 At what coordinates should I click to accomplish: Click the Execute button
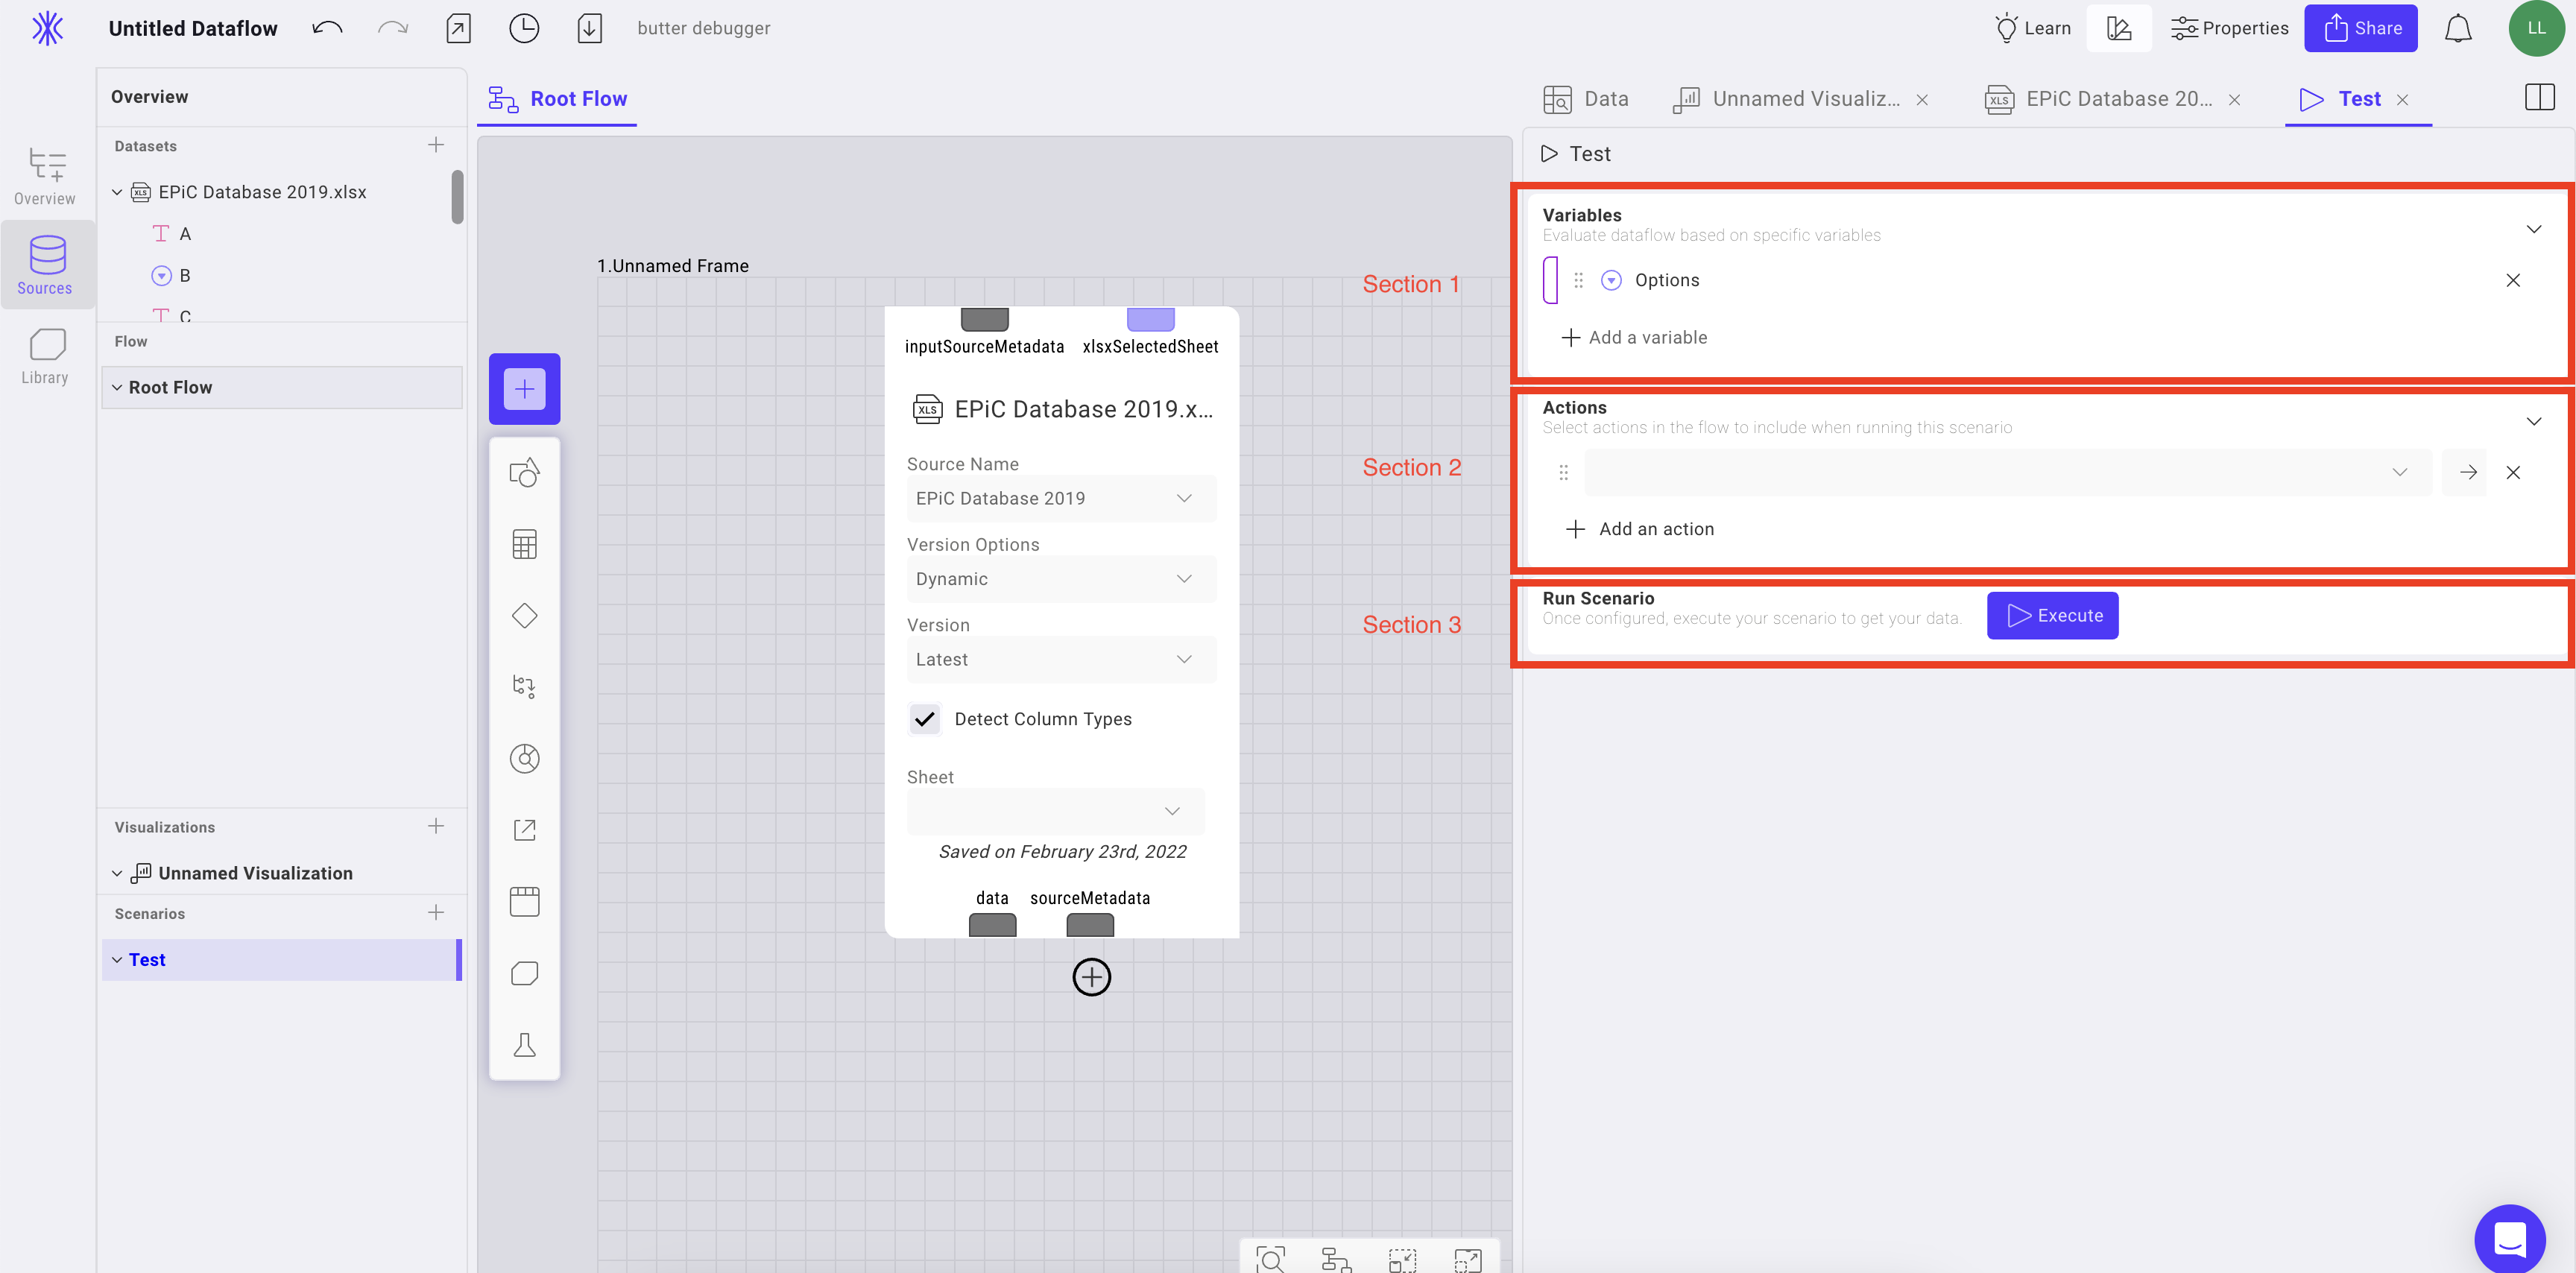[x=2052, y=615]
